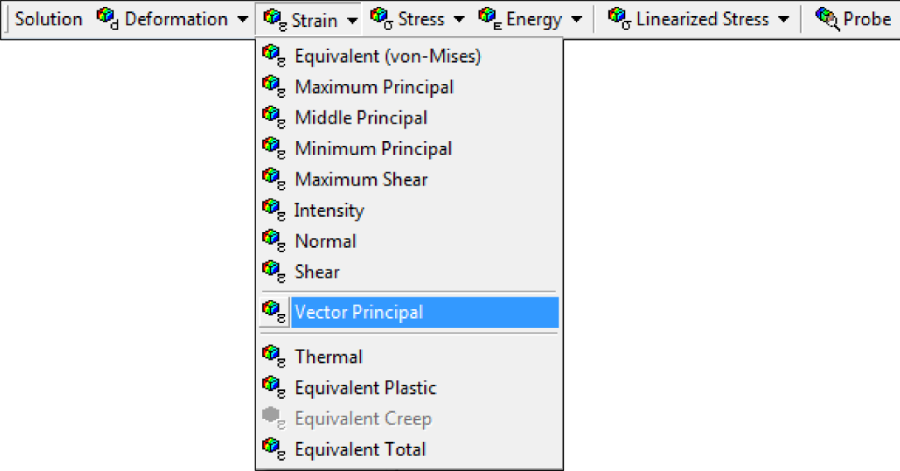Open the Linearized Stress dropdown arrow
The image size is (900, 471).
pyautogui.click(x=783, y=19)
